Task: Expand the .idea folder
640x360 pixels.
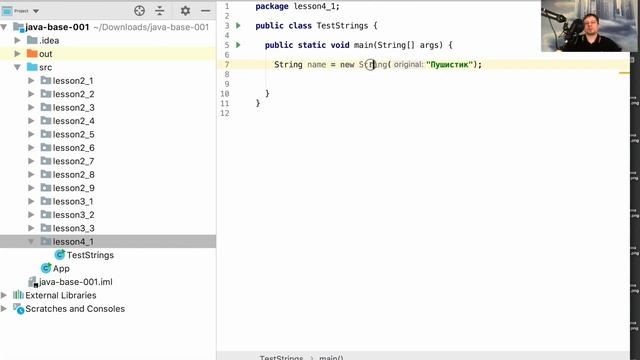Action: click(18, 40)
